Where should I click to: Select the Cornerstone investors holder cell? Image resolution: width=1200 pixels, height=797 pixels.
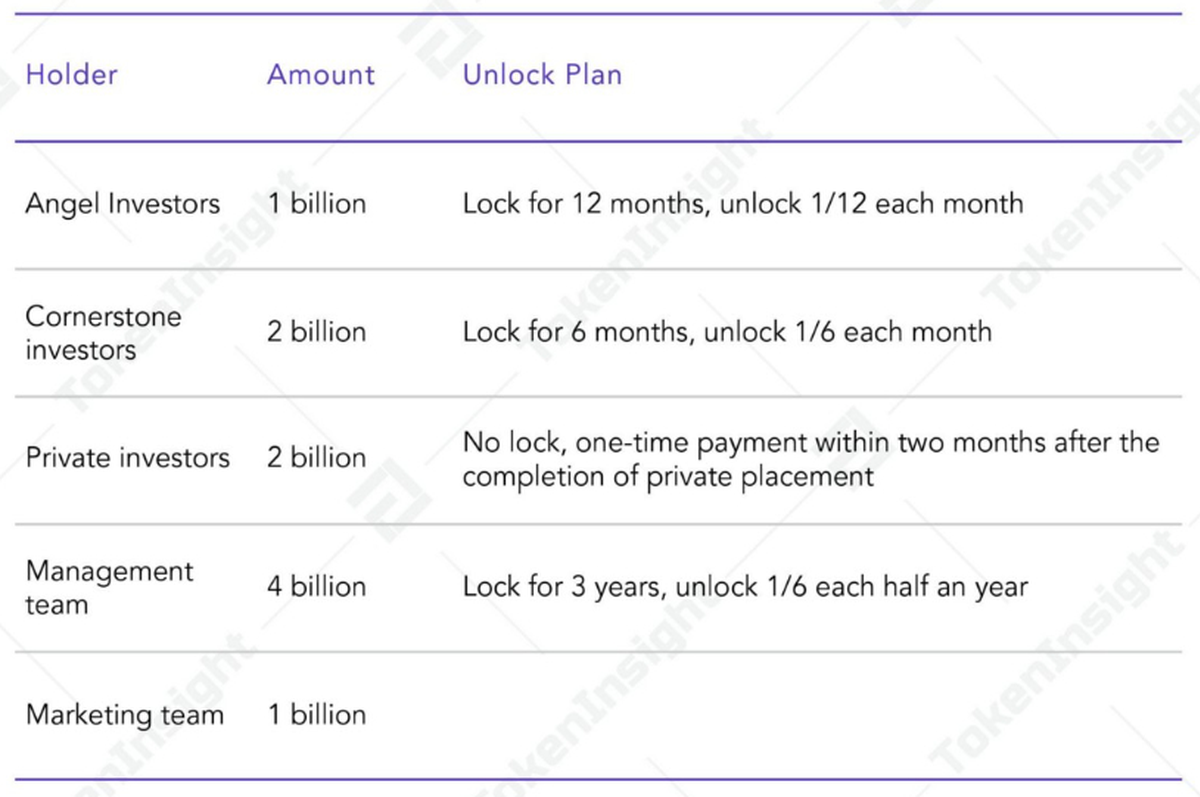point(103,332)
